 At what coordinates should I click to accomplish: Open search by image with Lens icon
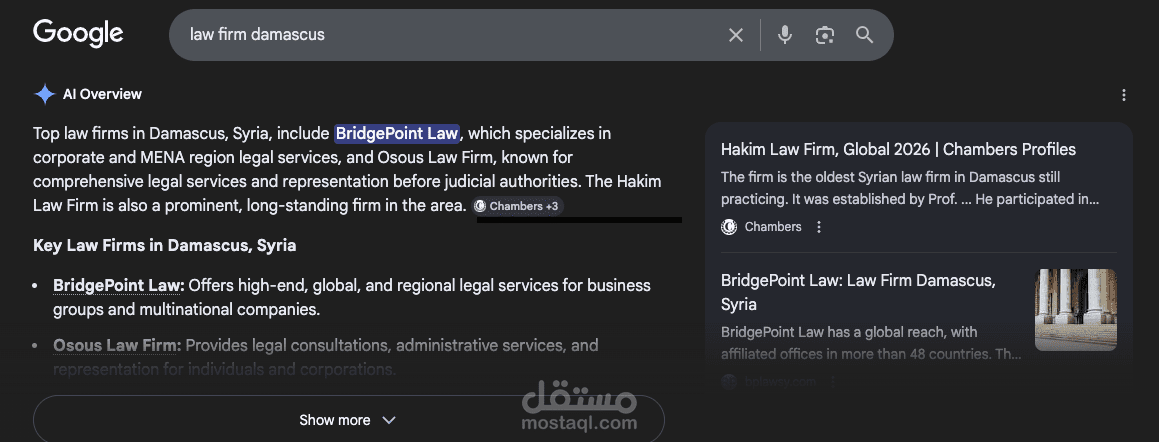point(825,35)
